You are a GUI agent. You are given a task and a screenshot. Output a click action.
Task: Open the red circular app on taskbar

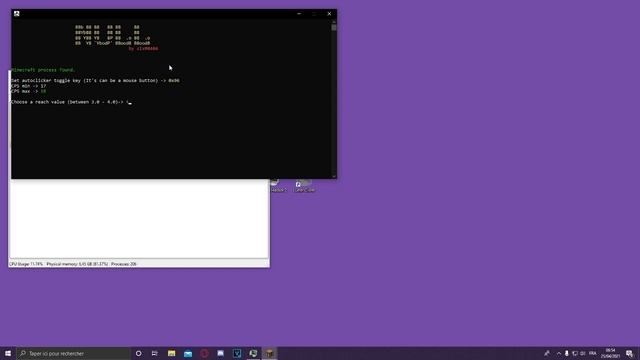[x=204, y=353]
